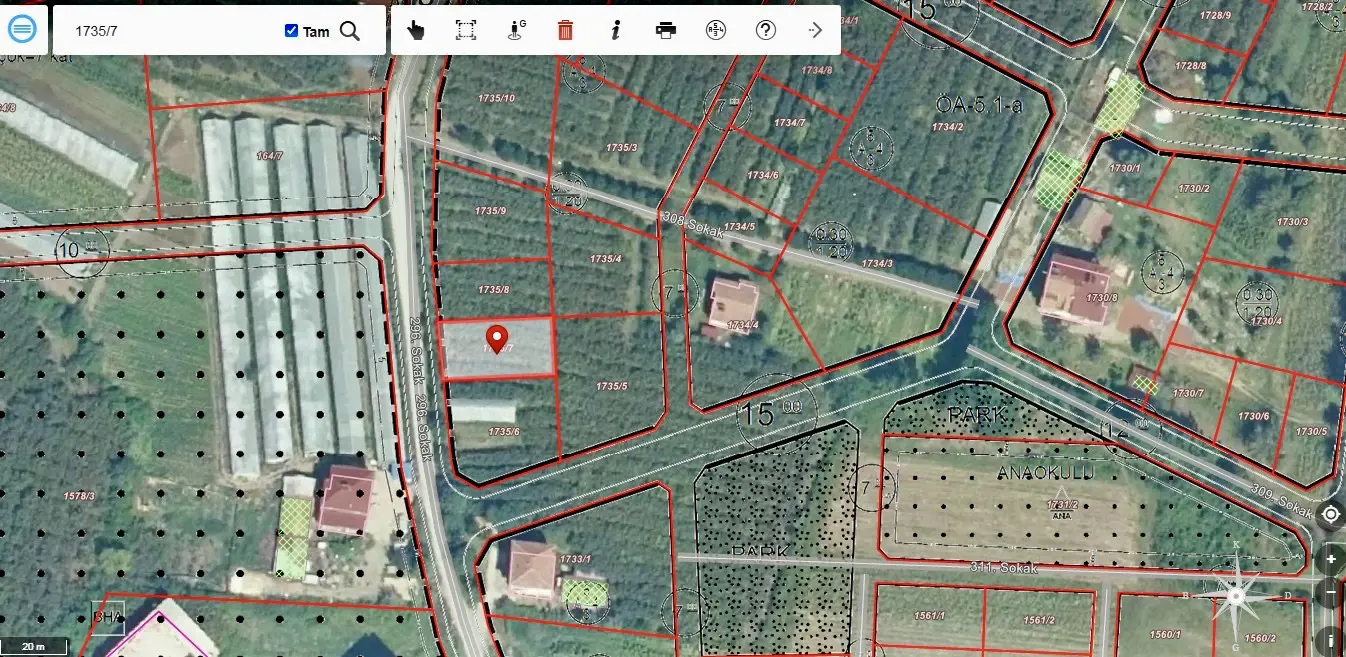Zoom in with the plus button
The image size is (1346, 657).
[x=1331, y=559]
